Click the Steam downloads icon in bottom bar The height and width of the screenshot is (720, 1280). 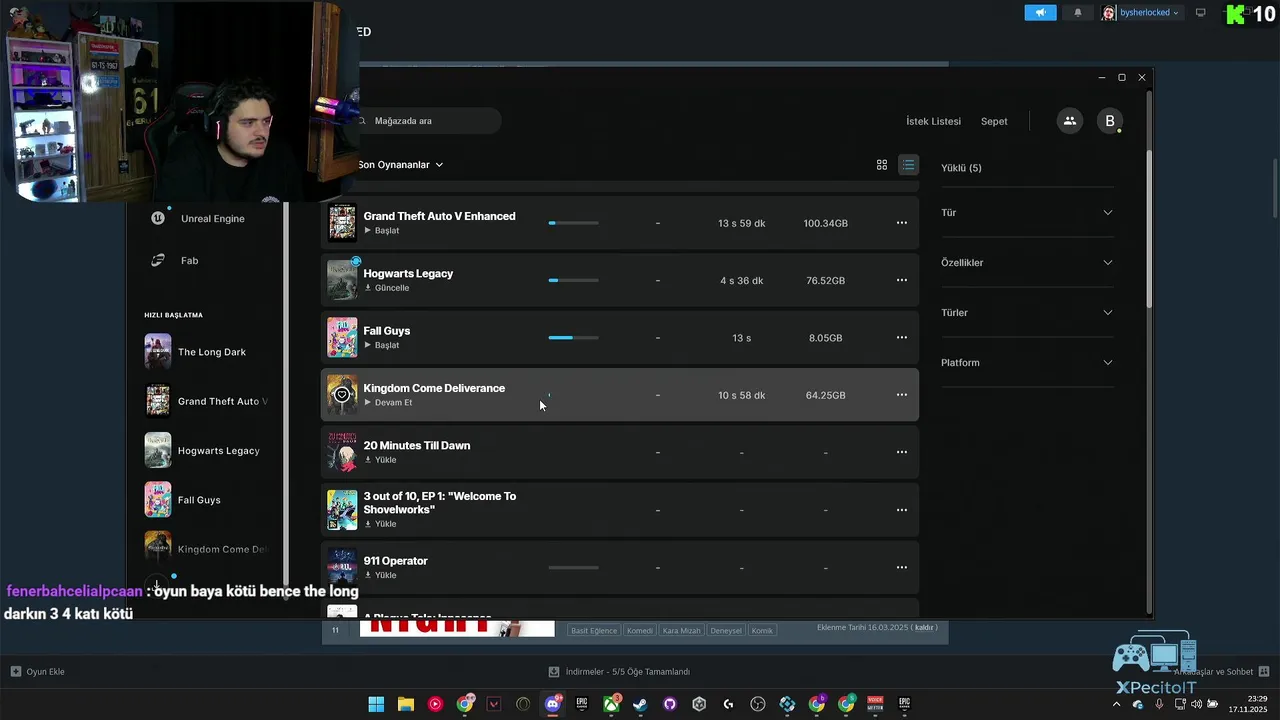554,672
